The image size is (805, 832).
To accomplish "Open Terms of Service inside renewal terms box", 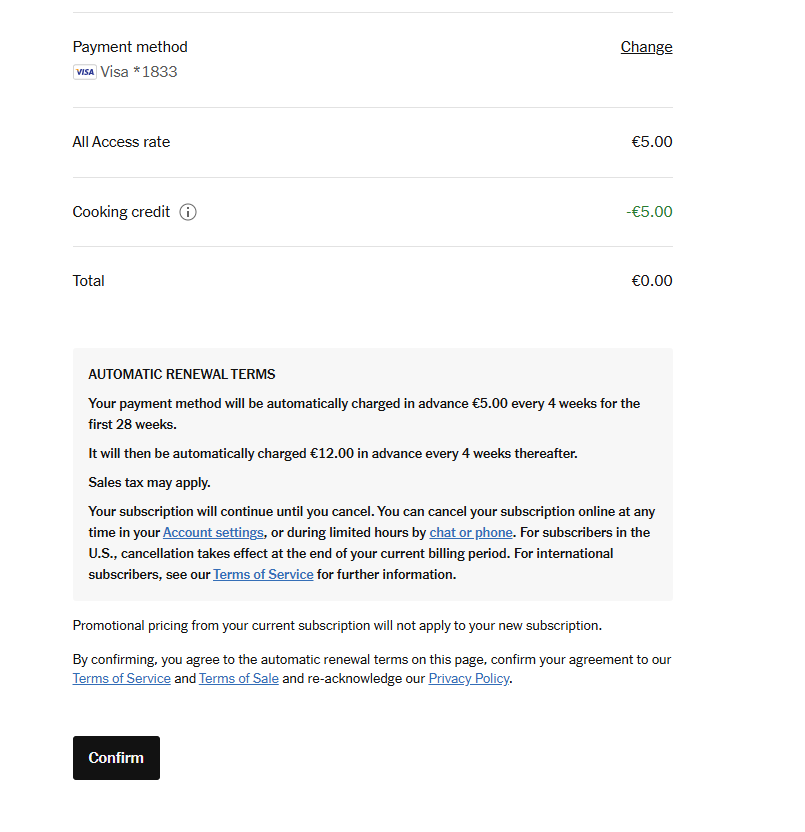I will [x=263, y=575].
